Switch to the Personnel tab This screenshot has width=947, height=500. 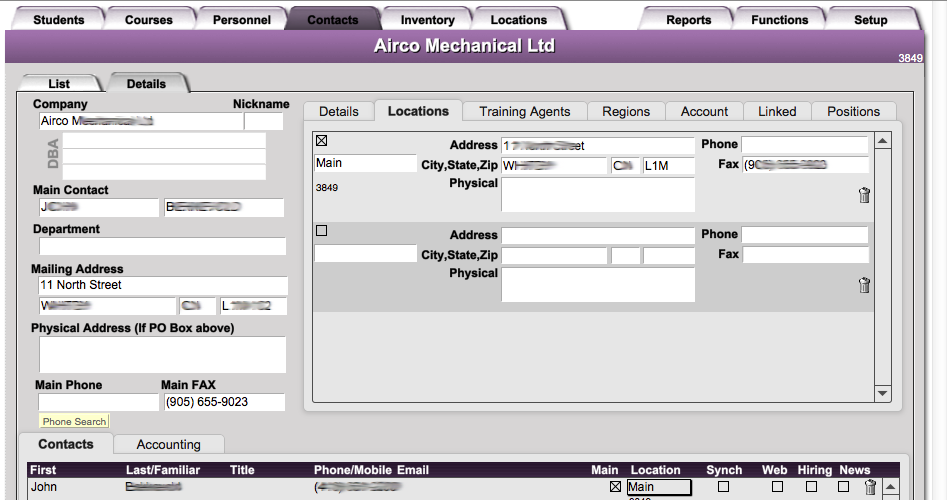pos(242,19)
